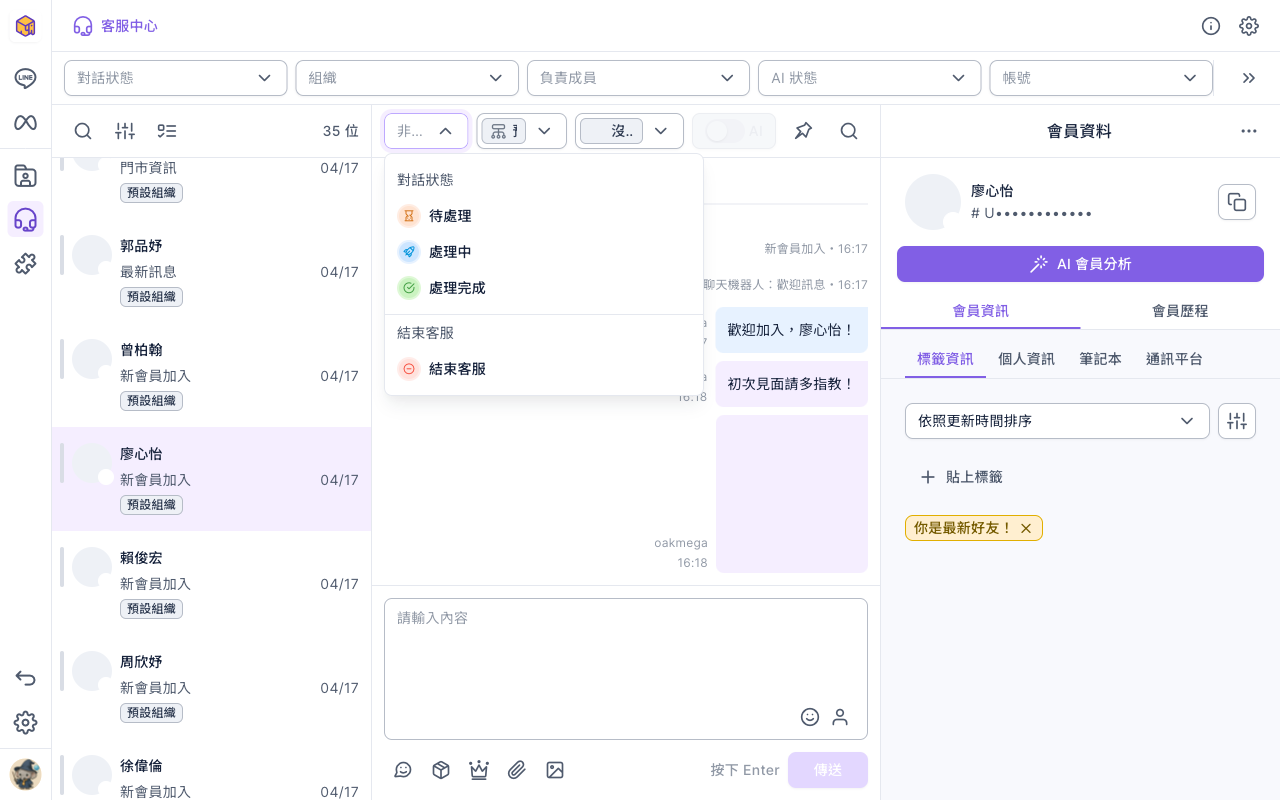
Task: Insert an image into the message
Action: coord(555,770)
